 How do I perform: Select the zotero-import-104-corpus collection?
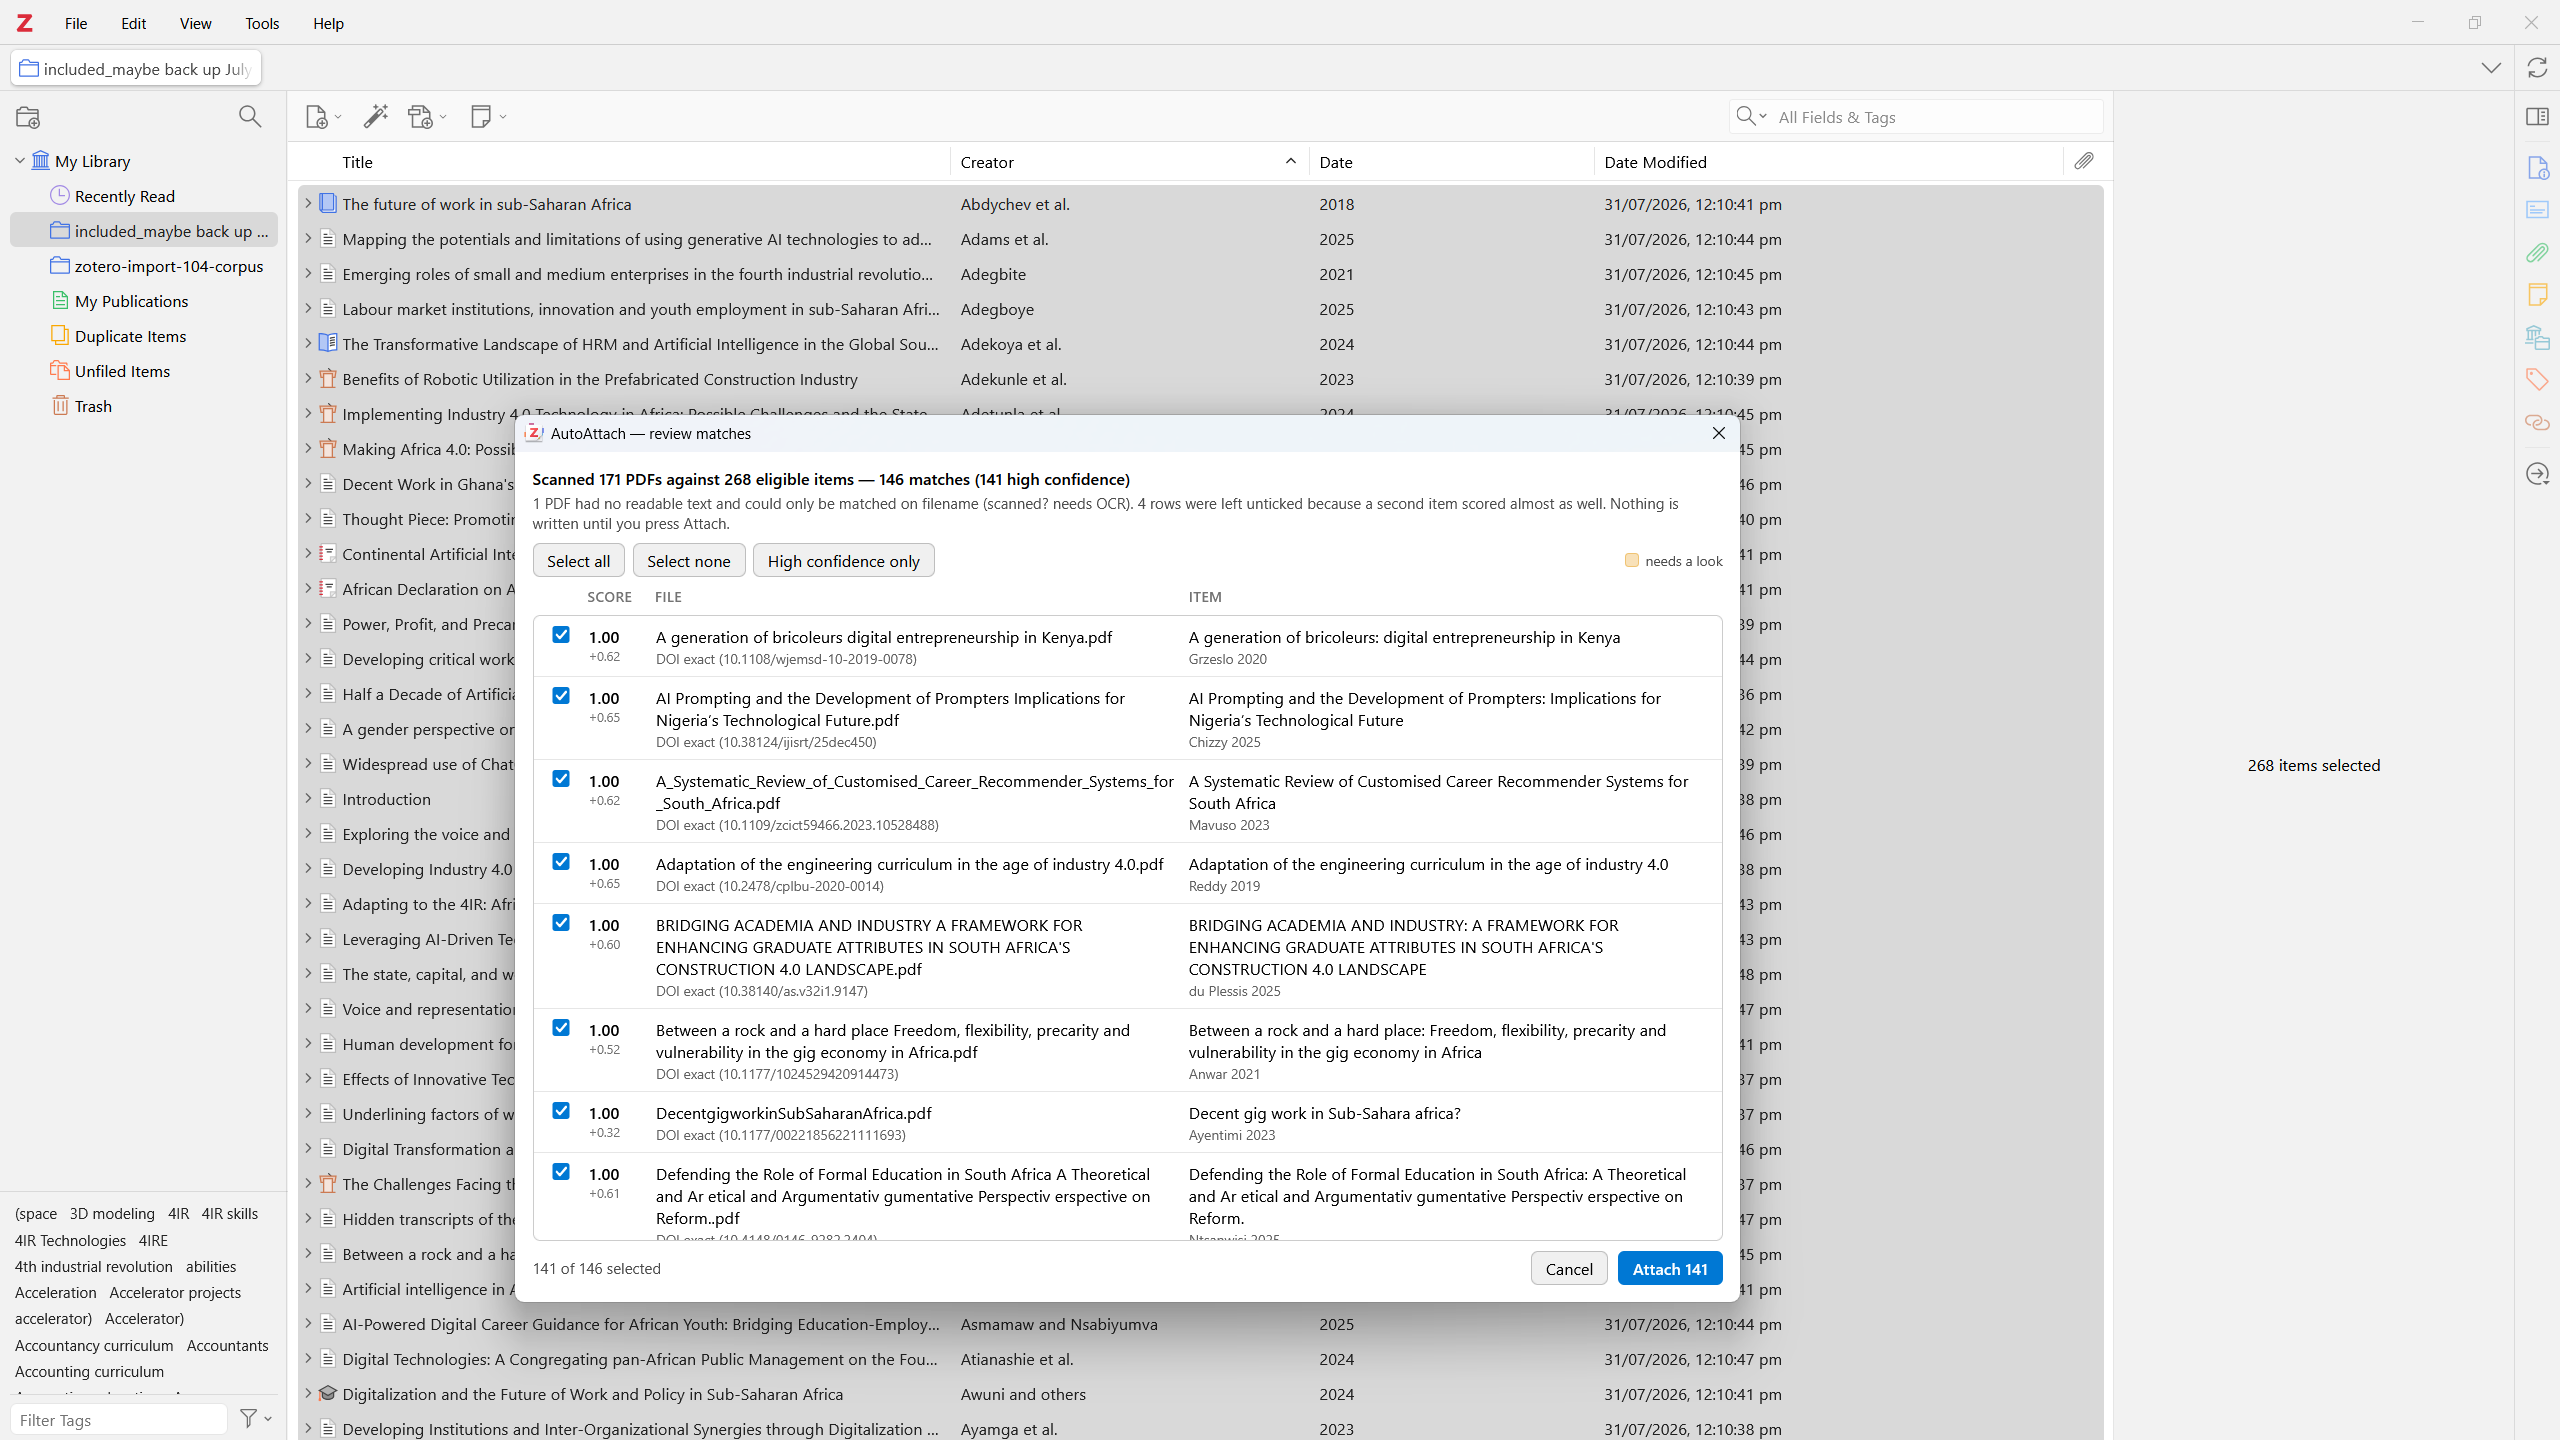(145, 266)
